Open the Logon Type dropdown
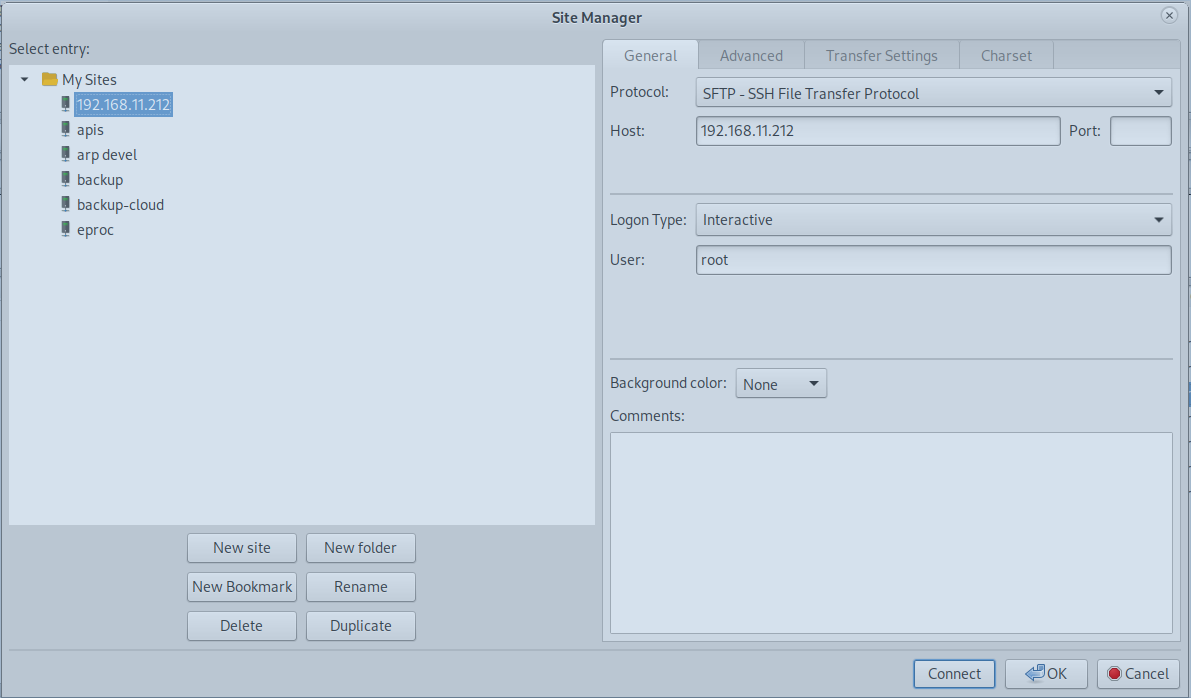 click(x=933, y=220)
